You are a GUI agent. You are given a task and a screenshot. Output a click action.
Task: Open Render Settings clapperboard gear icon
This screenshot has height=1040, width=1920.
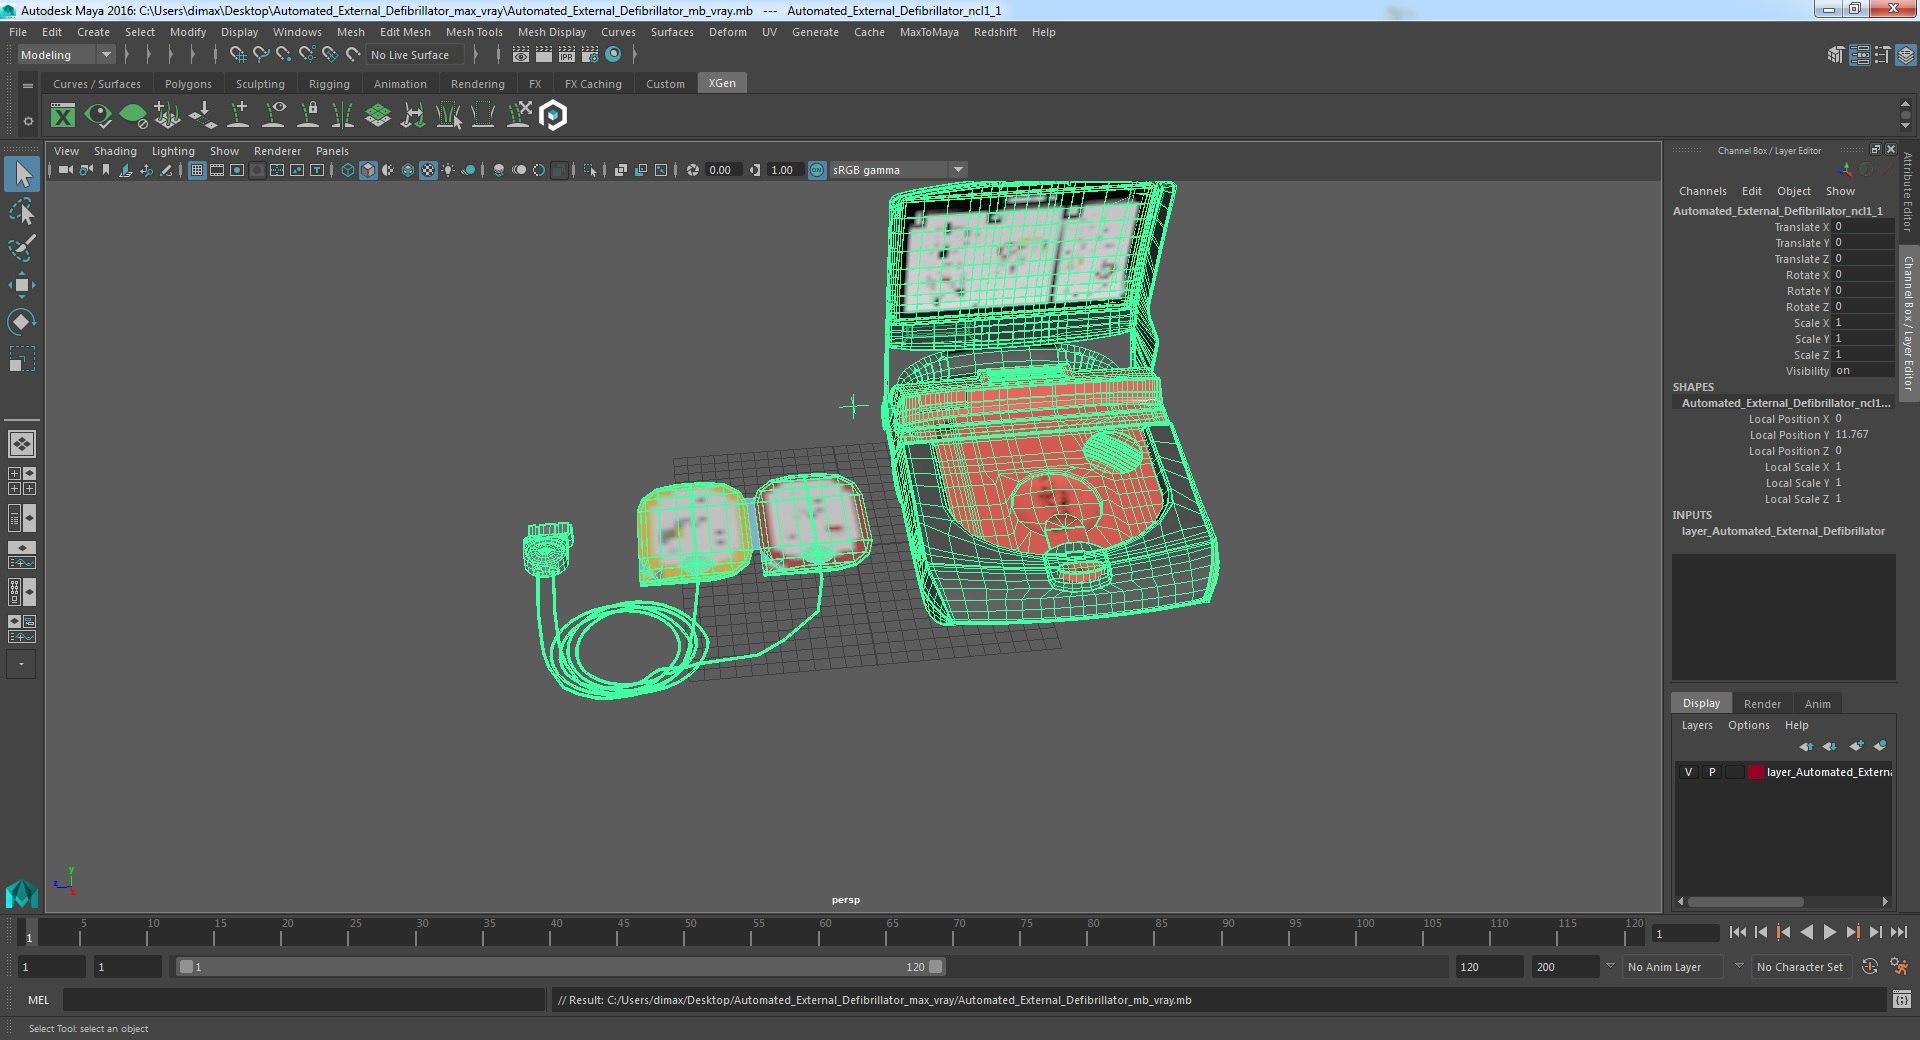click(590, 55)
